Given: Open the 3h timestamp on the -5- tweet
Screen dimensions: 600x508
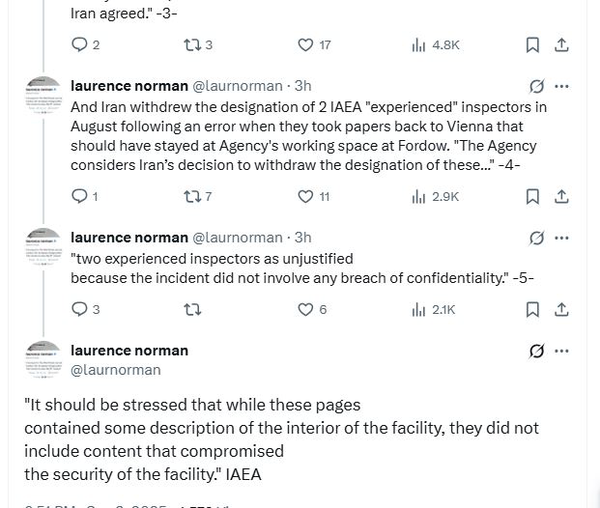Looking at the screenshot, I should pos(302,238).
